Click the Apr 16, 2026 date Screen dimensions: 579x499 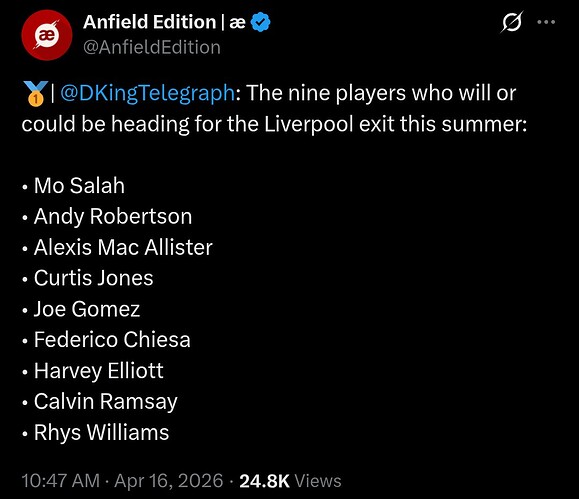pos(169,481)
